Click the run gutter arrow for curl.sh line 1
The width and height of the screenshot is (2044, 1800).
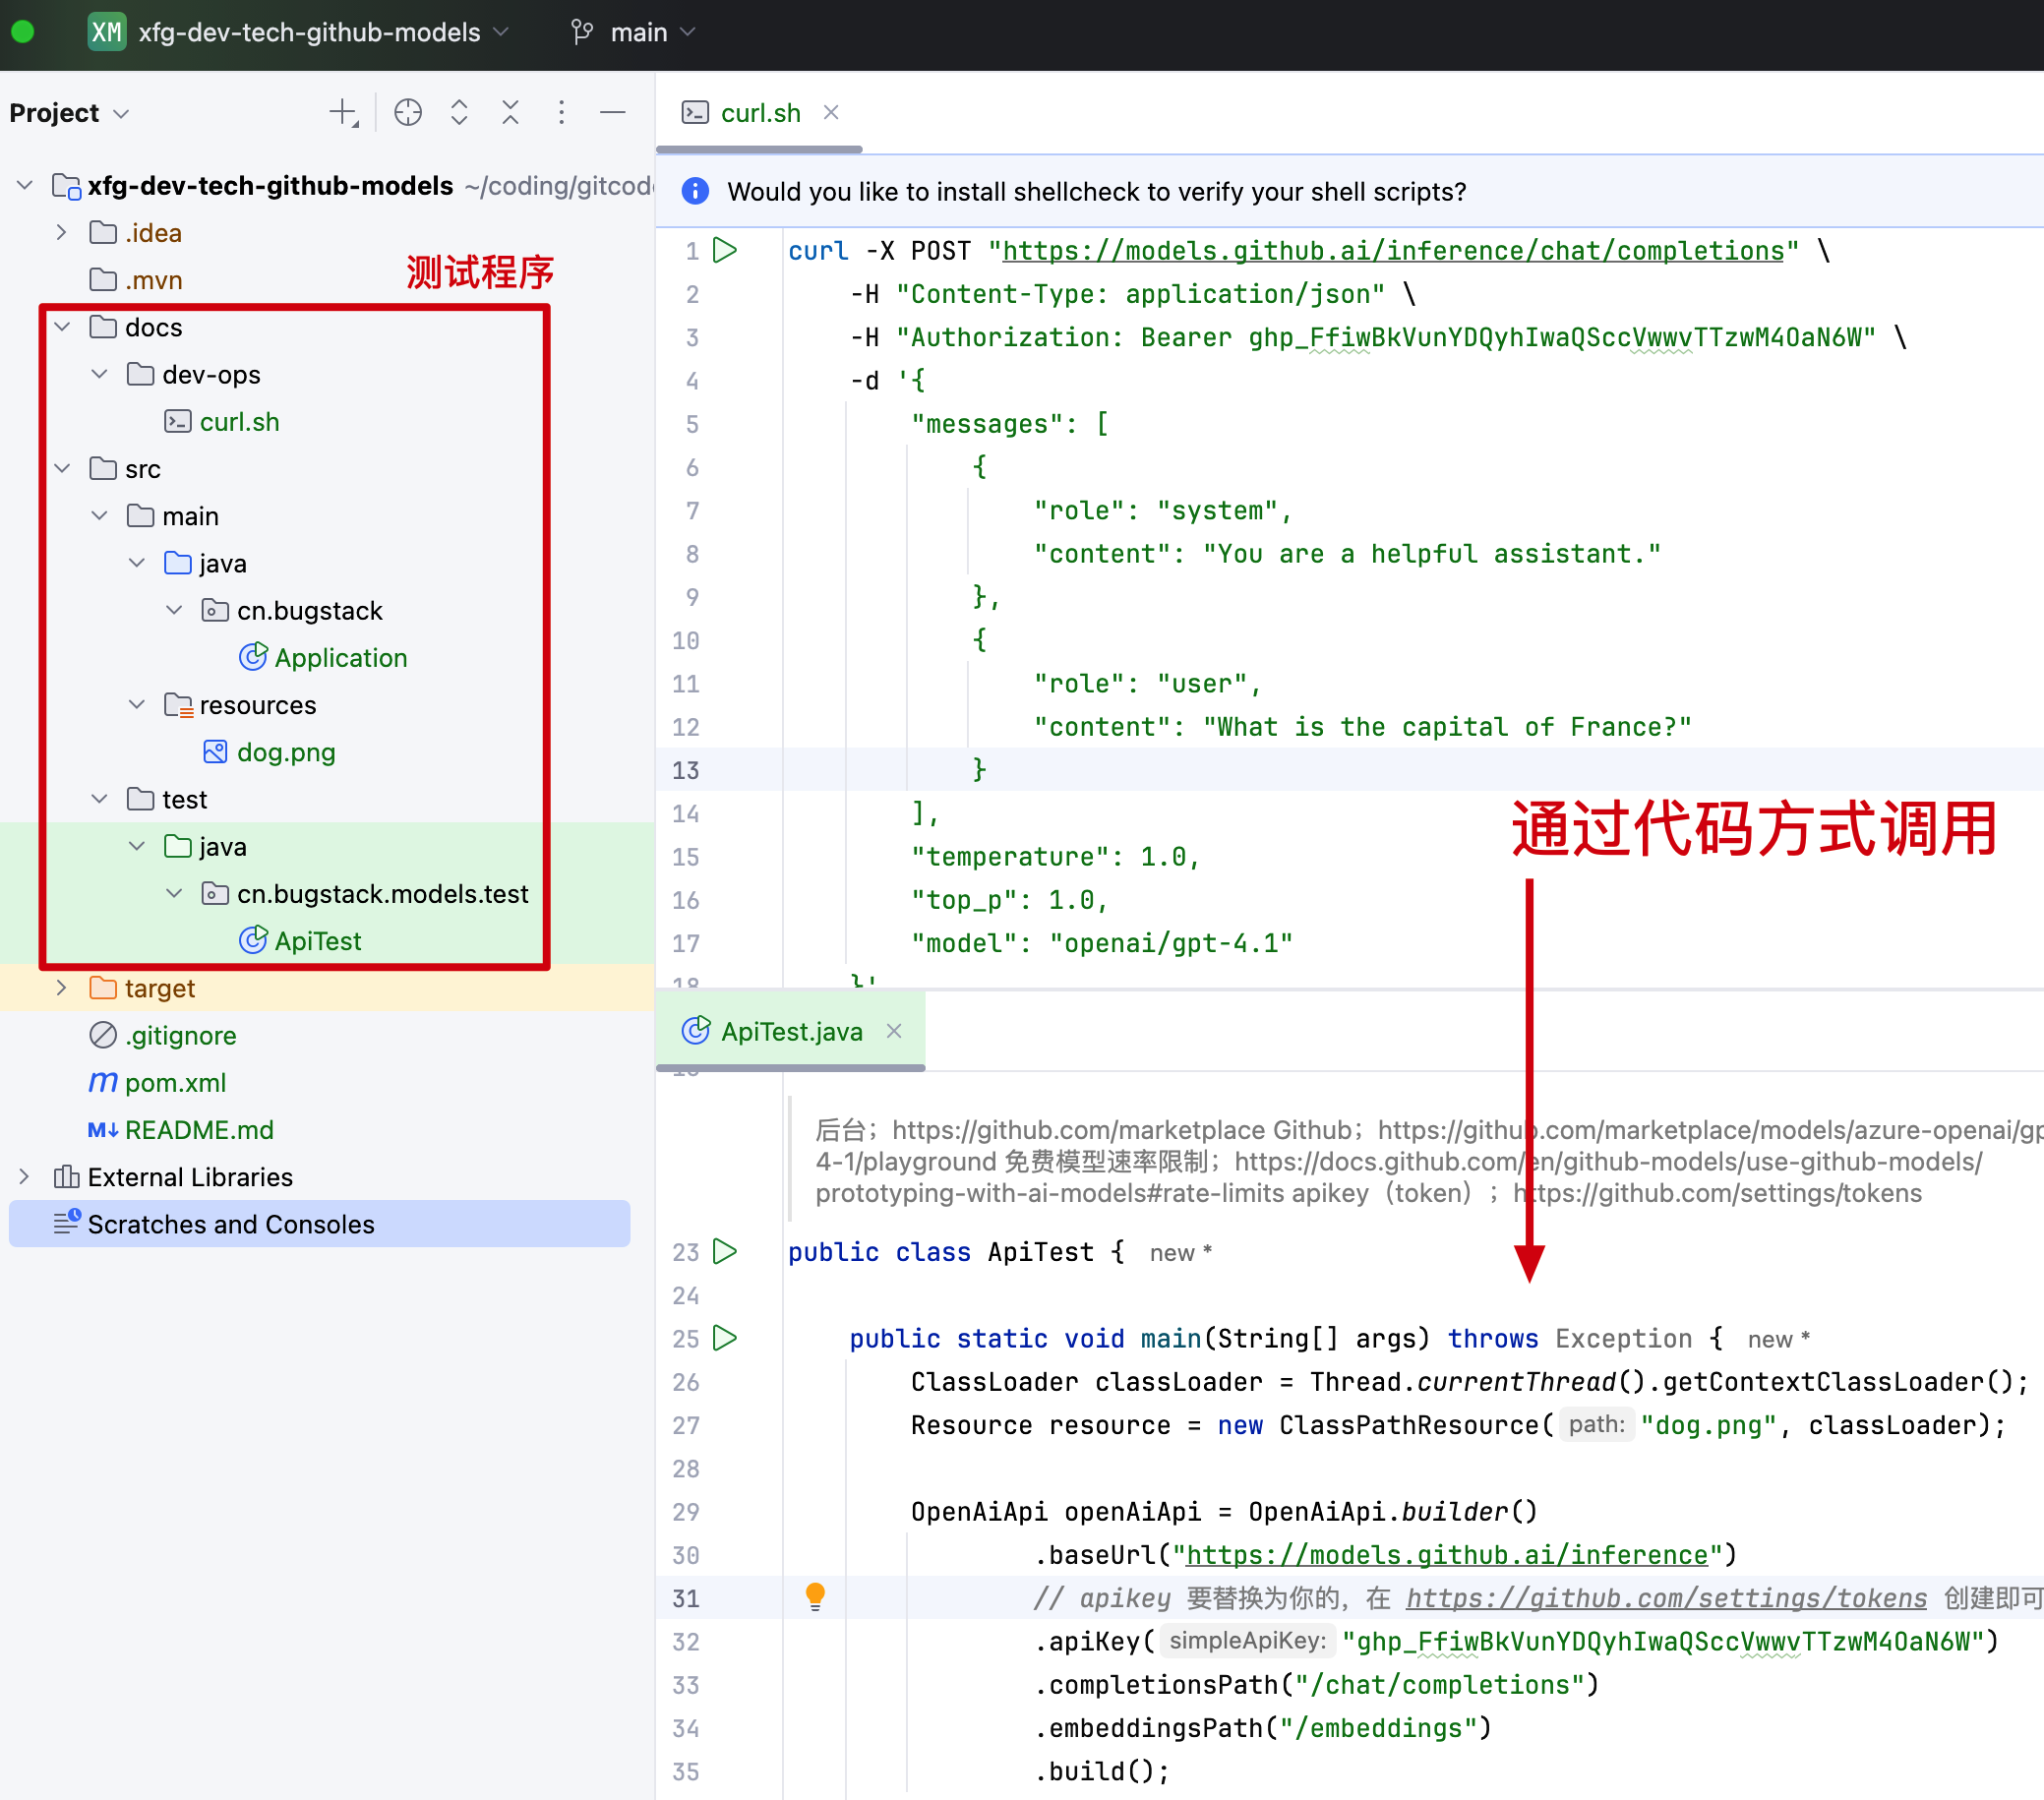tap(725, 250)
